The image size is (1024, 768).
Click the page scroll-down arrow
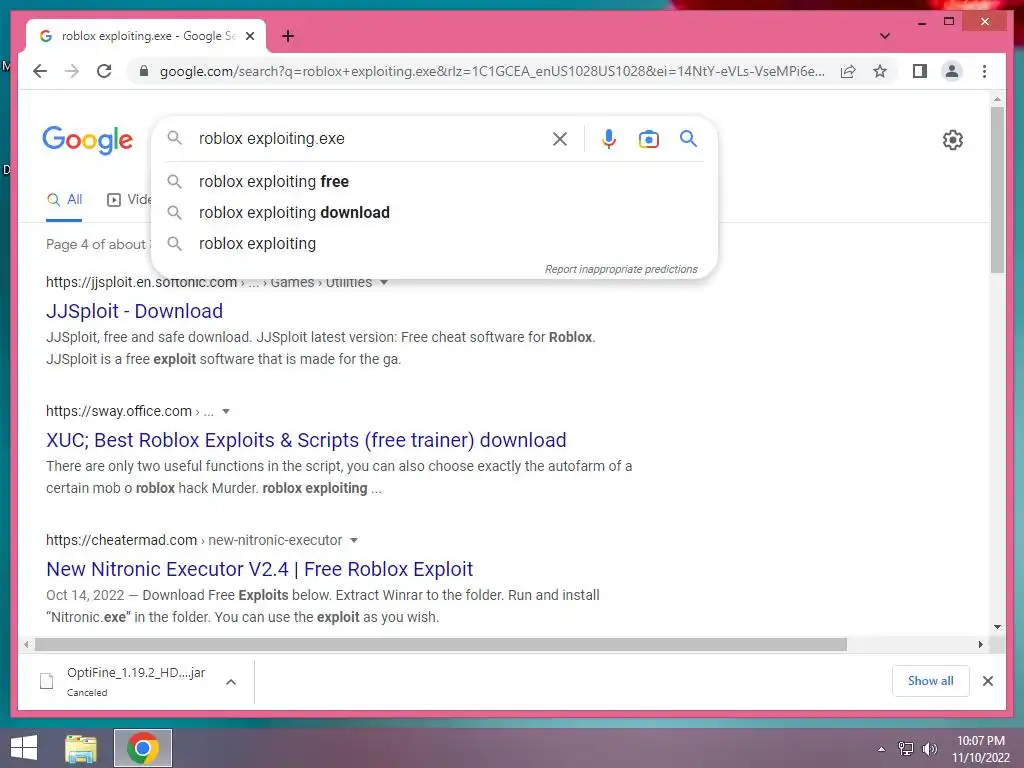click(997, 627)
